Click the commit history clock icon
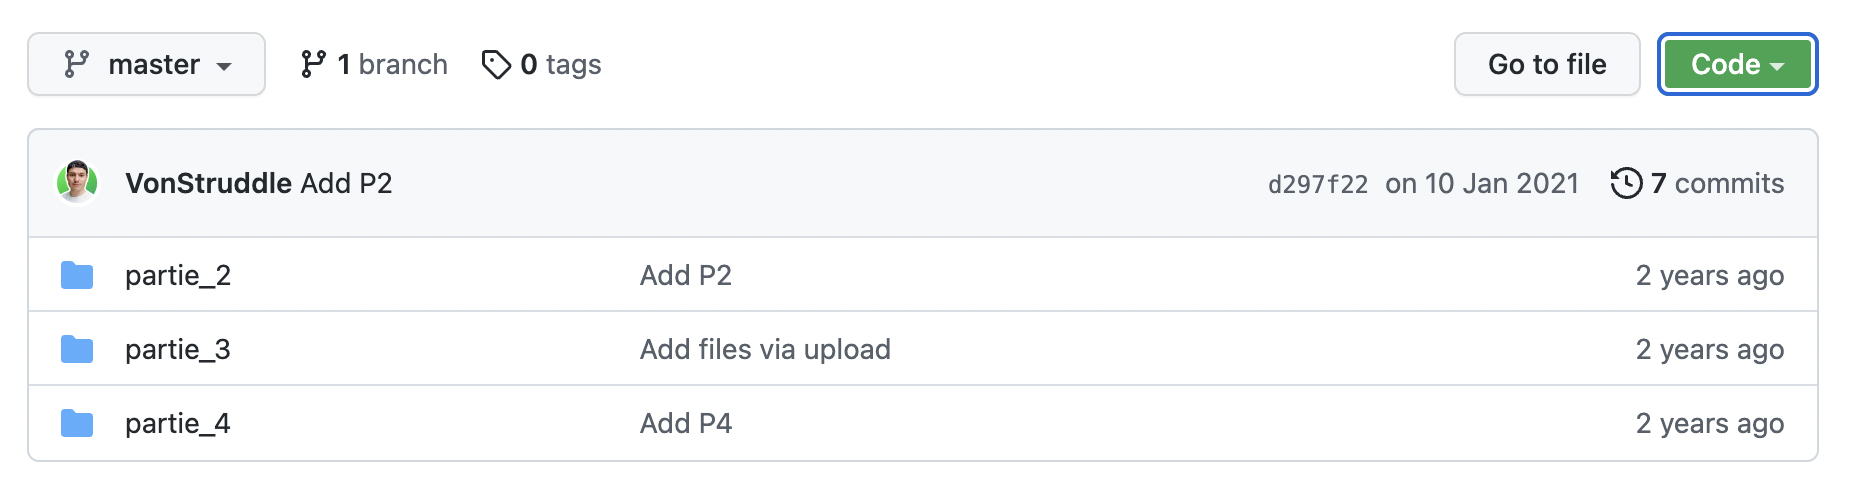1850x502 pixels. pyautogui.click(x=1626, y=183)
